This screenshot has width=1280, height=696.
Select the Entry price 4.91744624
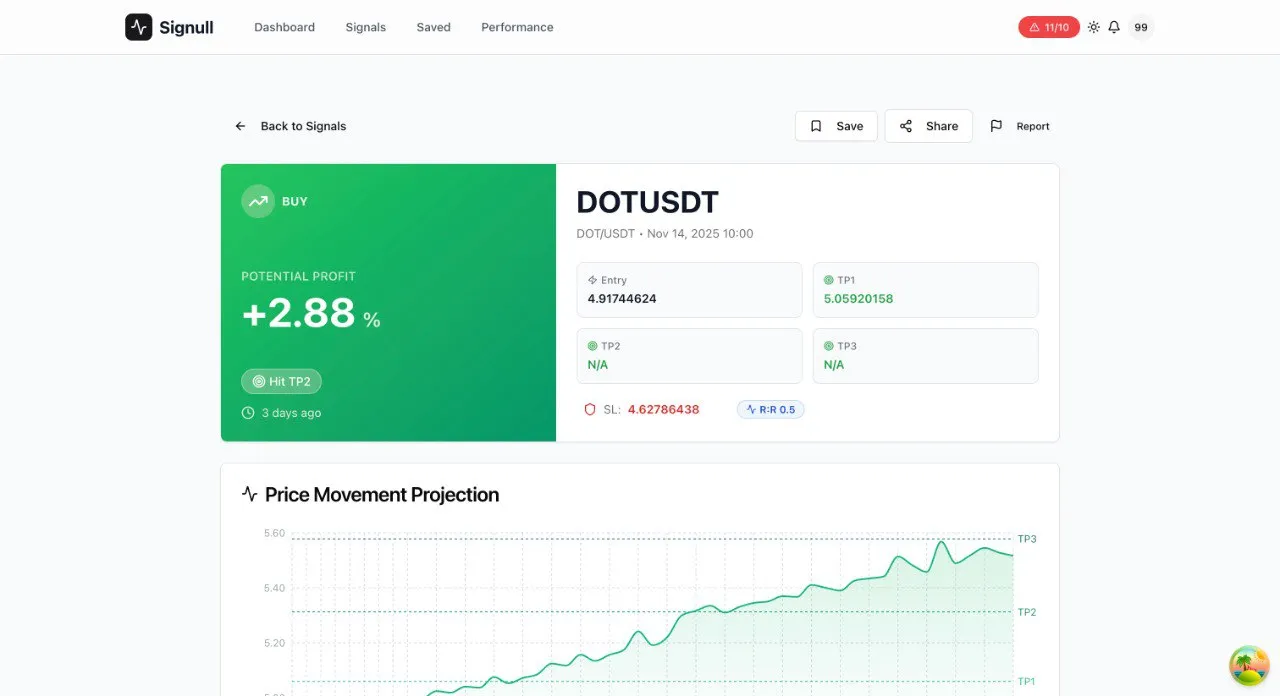[622, 298]
